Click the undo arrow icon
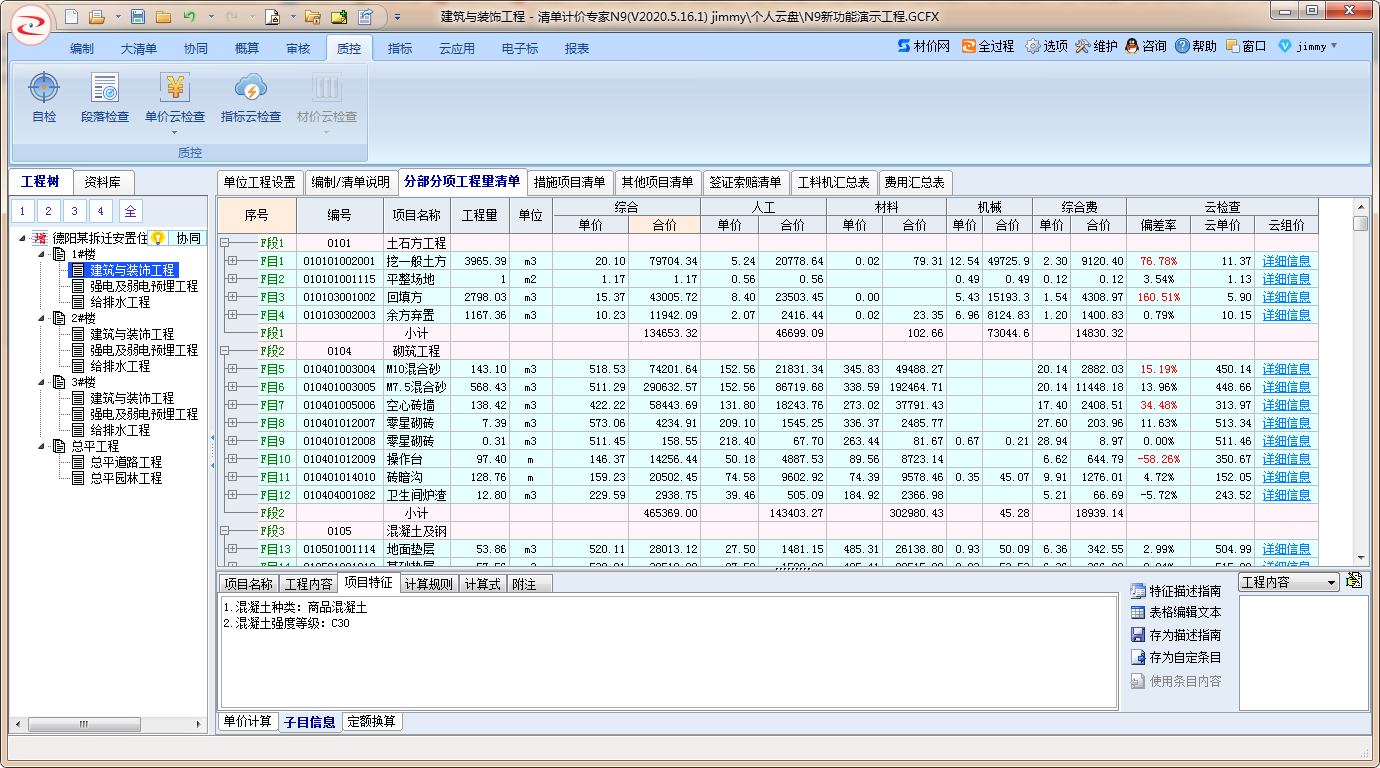 point(188,17)
